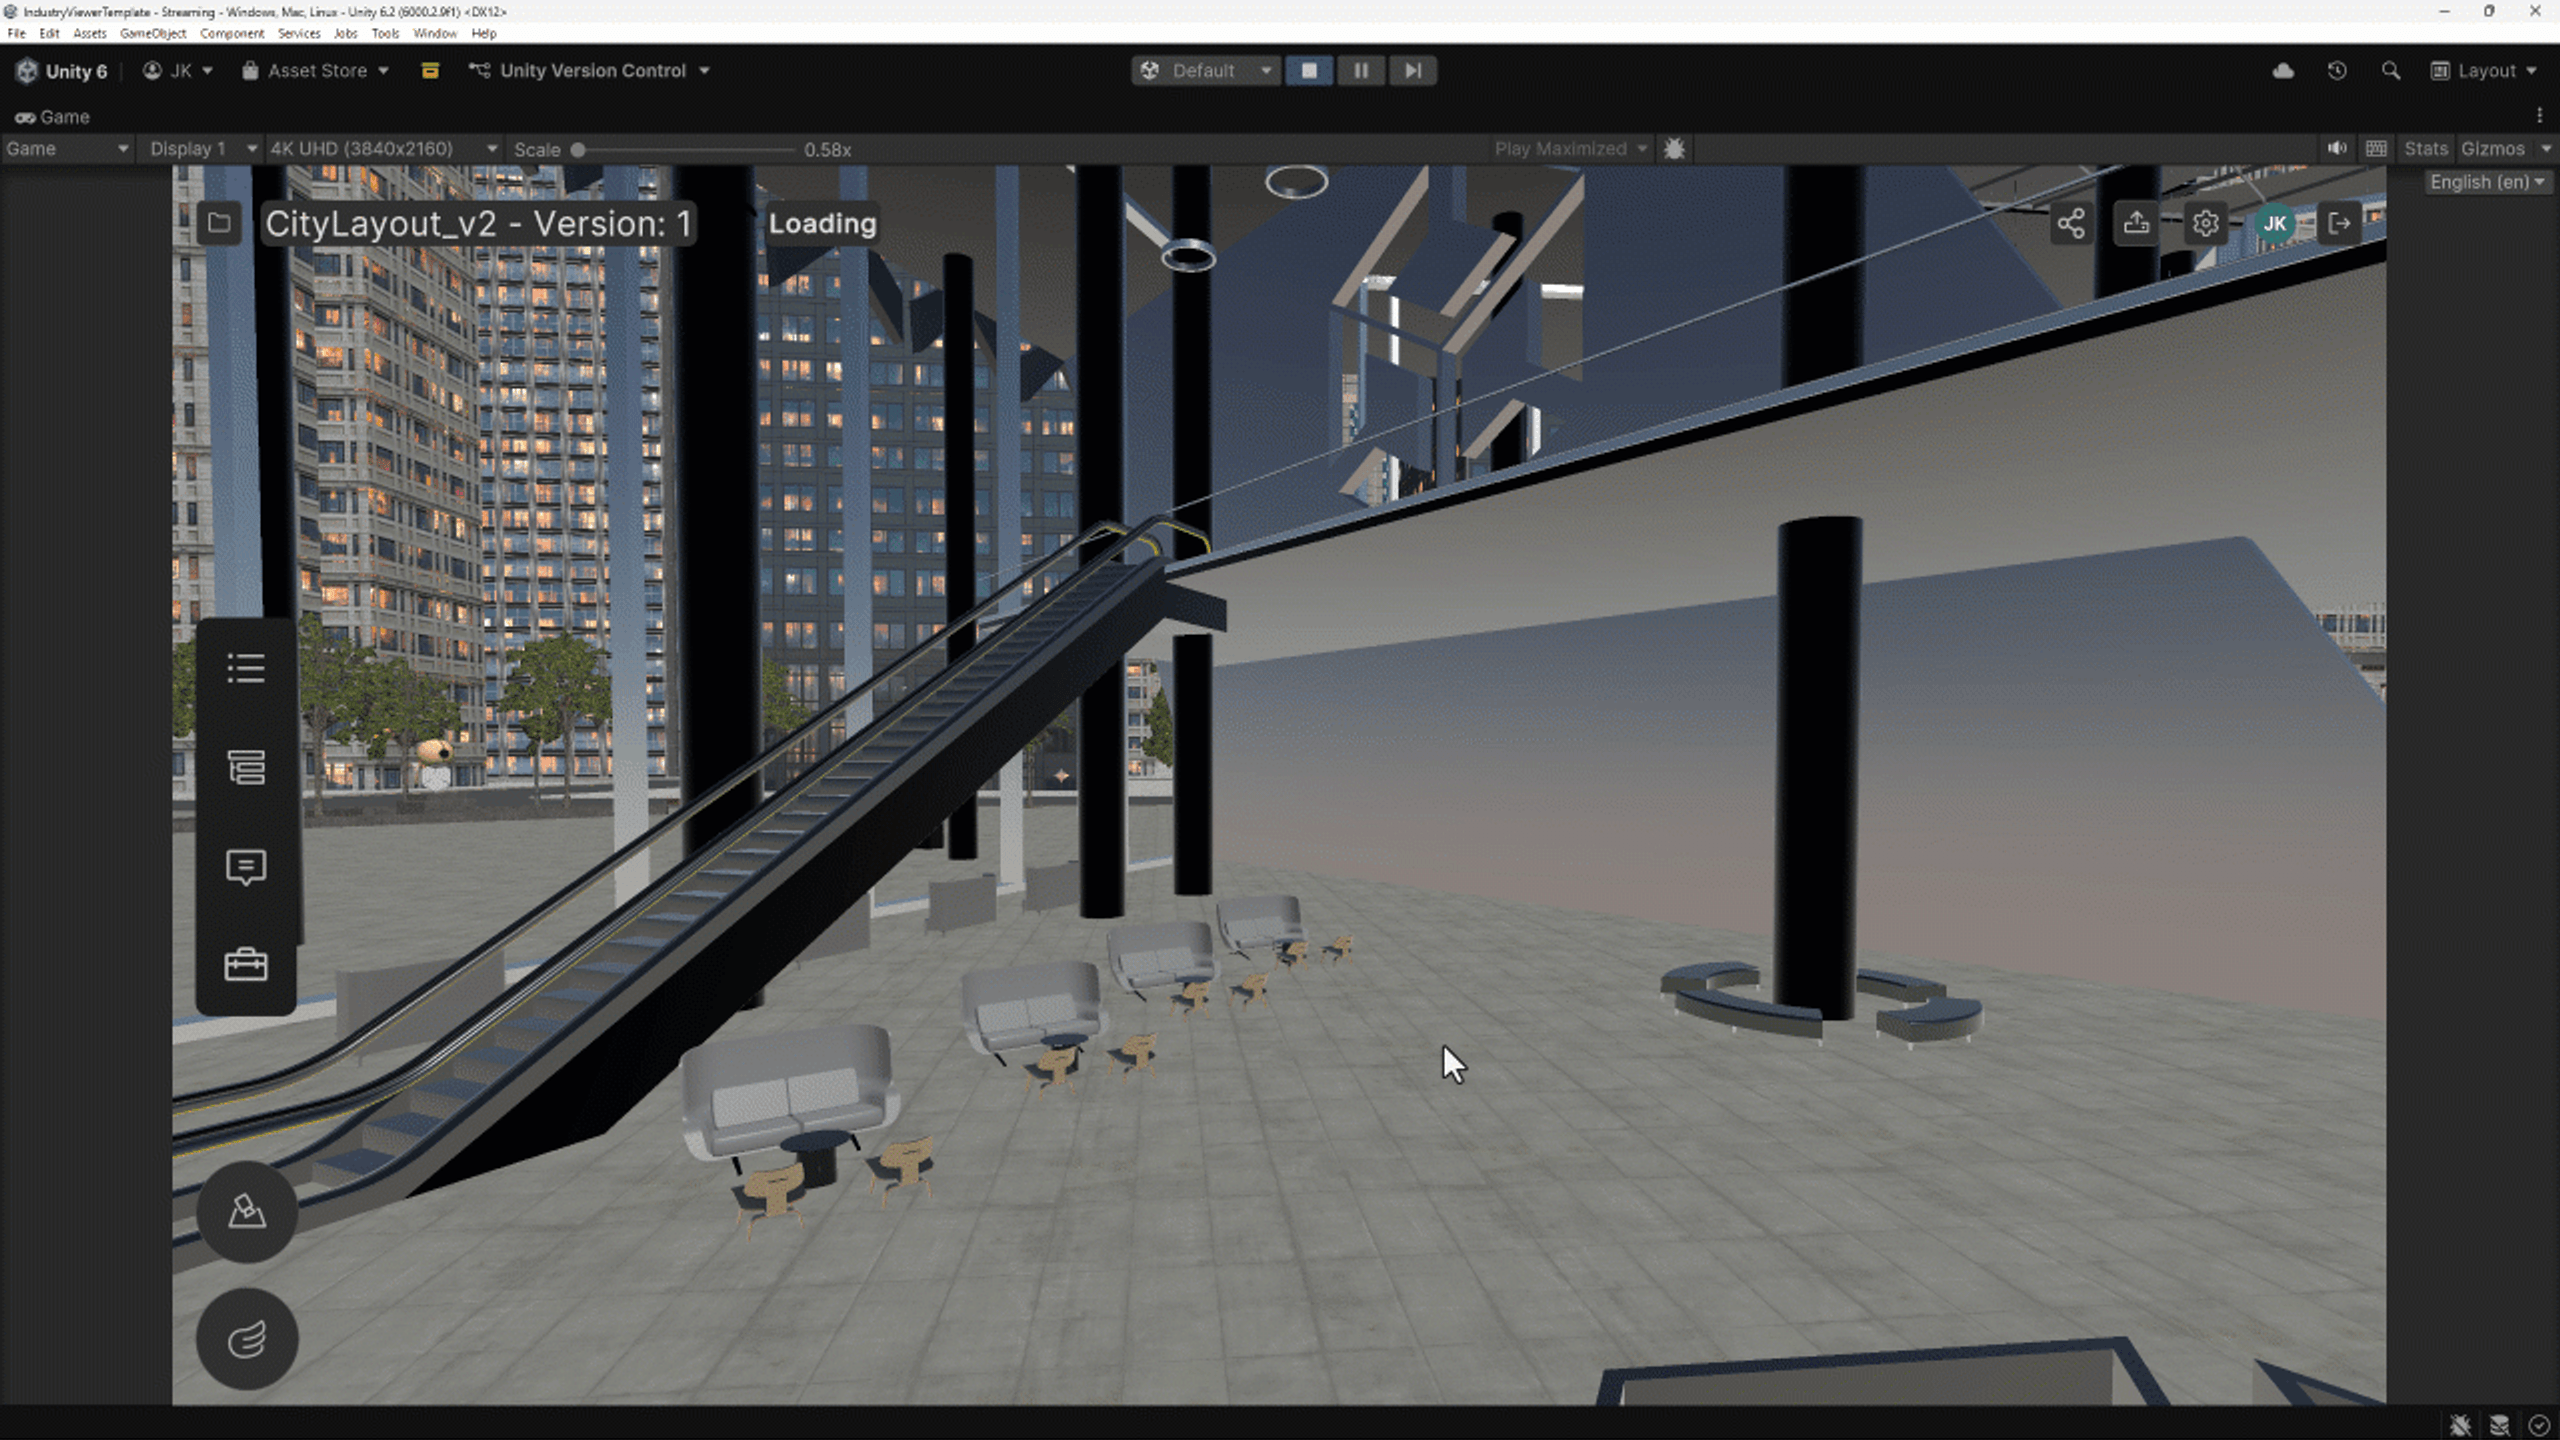
Task: Toggle mute audio speaker in Game view
Action: (2337, 149)
